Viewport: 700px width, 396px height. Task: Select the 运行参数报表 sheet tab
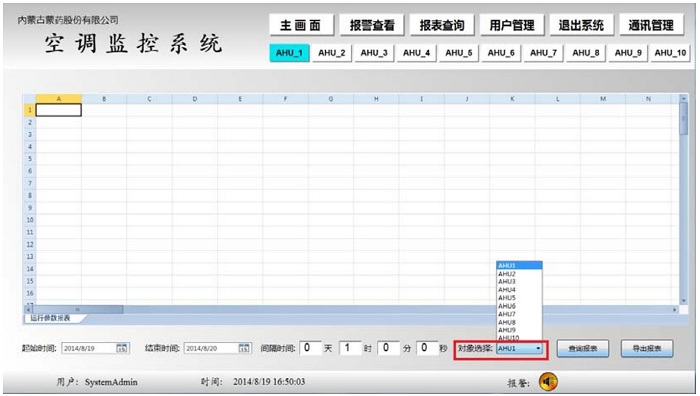point(50,318)
